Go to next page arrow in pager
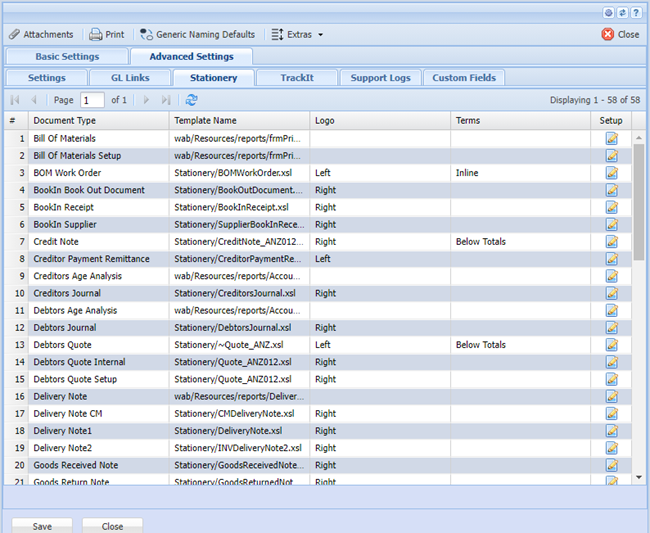Screen dimensions: 650x533 point(146,100)
